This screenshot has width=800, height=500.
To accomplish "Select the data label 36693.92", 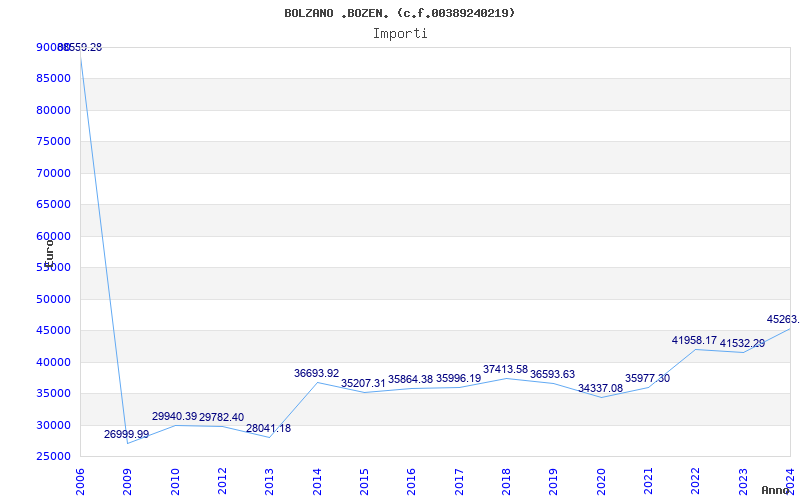I will (x=316, y=373).
